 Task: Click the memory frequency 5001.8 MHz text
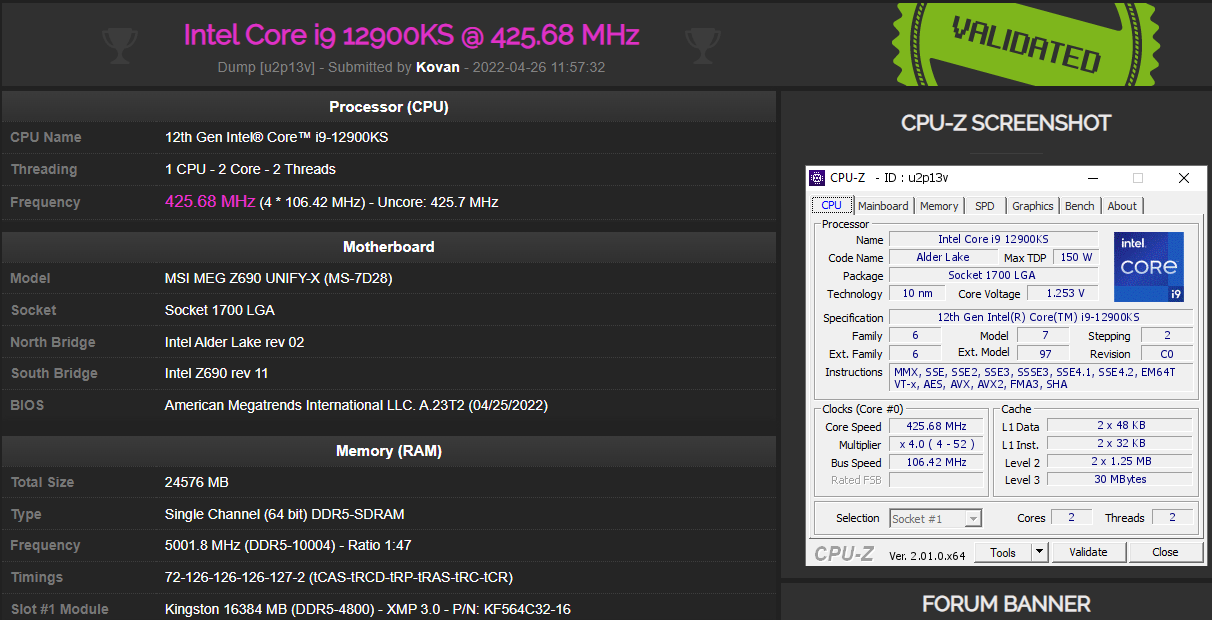tap(288, 545)
